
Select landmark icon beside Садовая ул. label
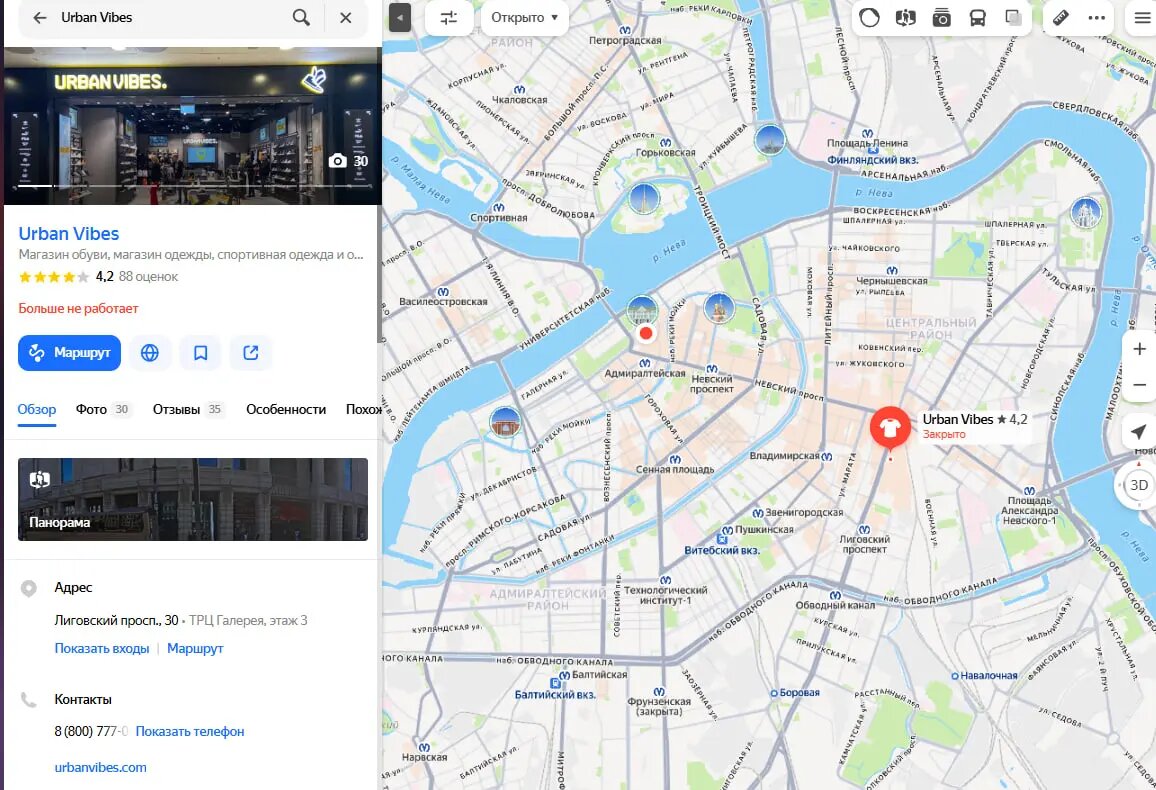pyautogui.click(x=718, y=308)
